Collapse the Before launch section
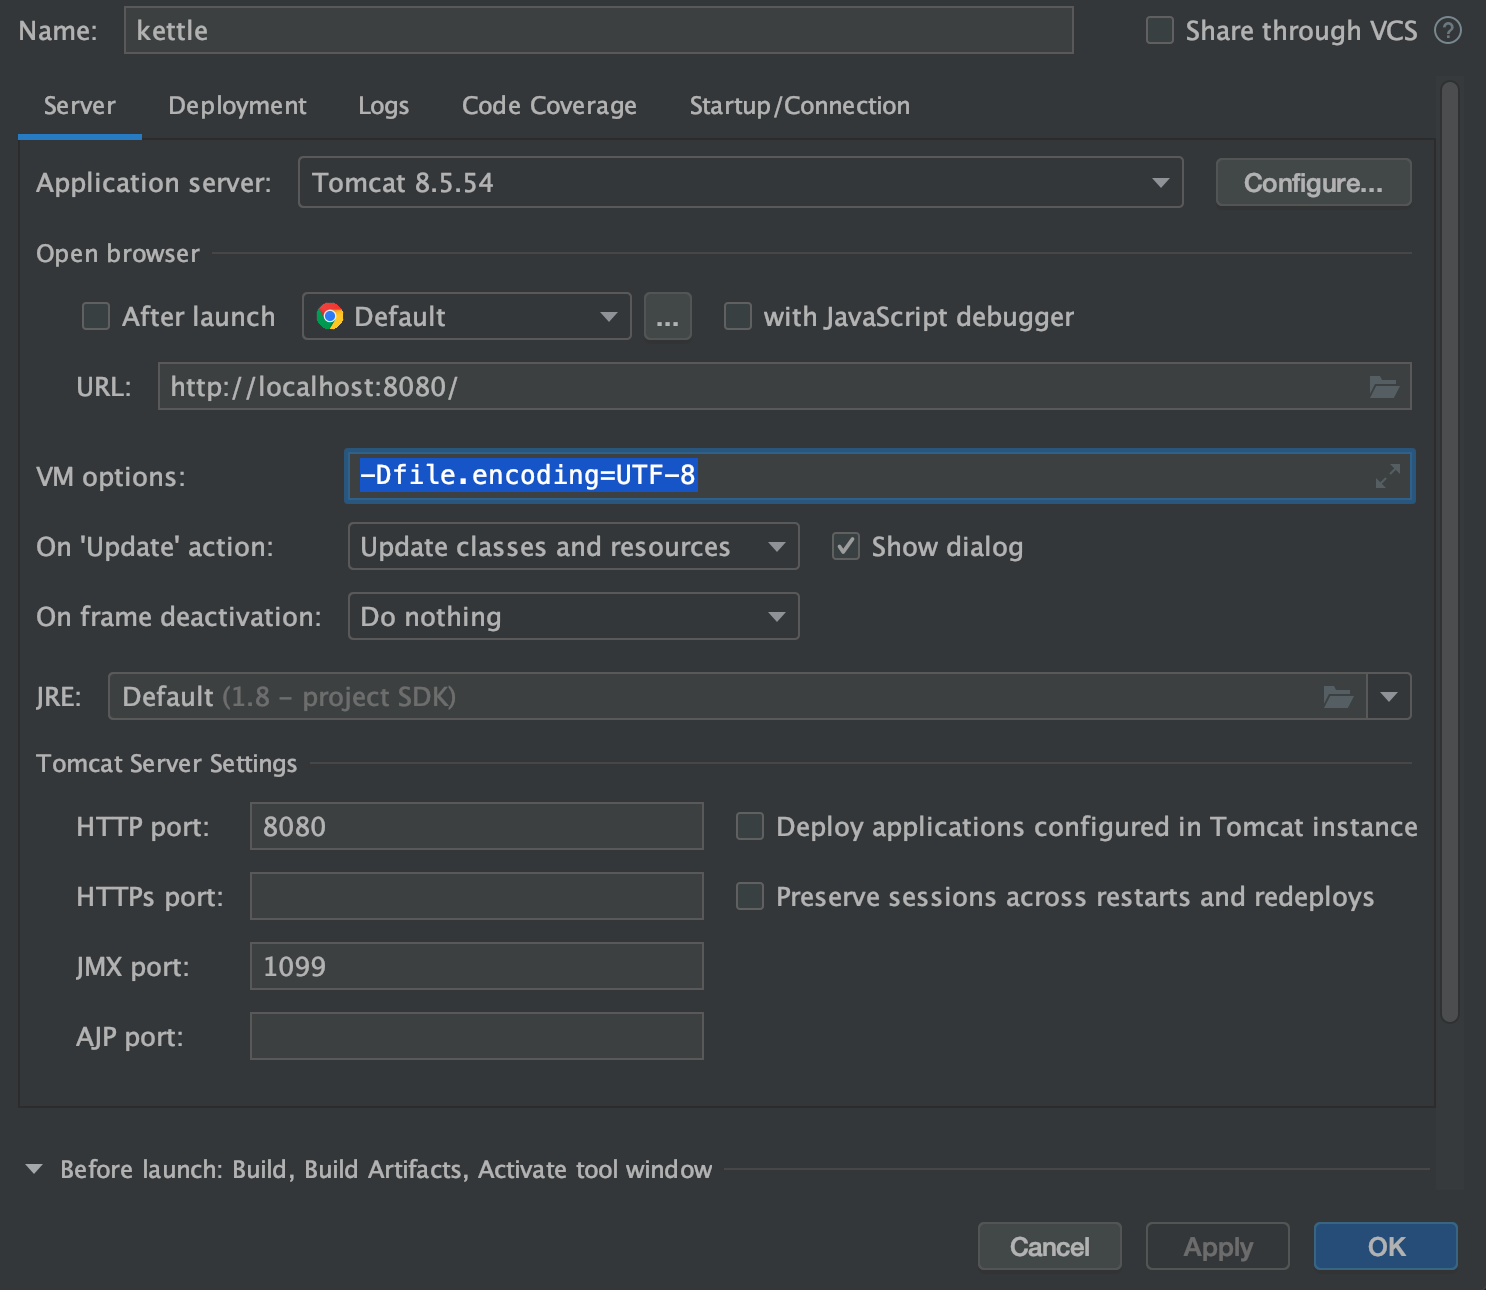The width and height of the screenshot is (1486, 1290). (34, 1169)
